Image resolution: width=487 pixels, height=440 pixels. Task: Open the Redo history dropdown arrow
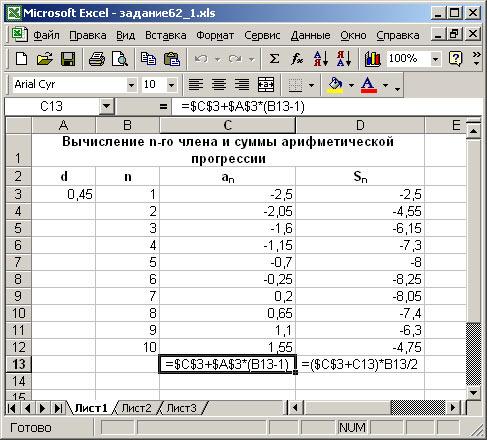[x=252, y=60]
